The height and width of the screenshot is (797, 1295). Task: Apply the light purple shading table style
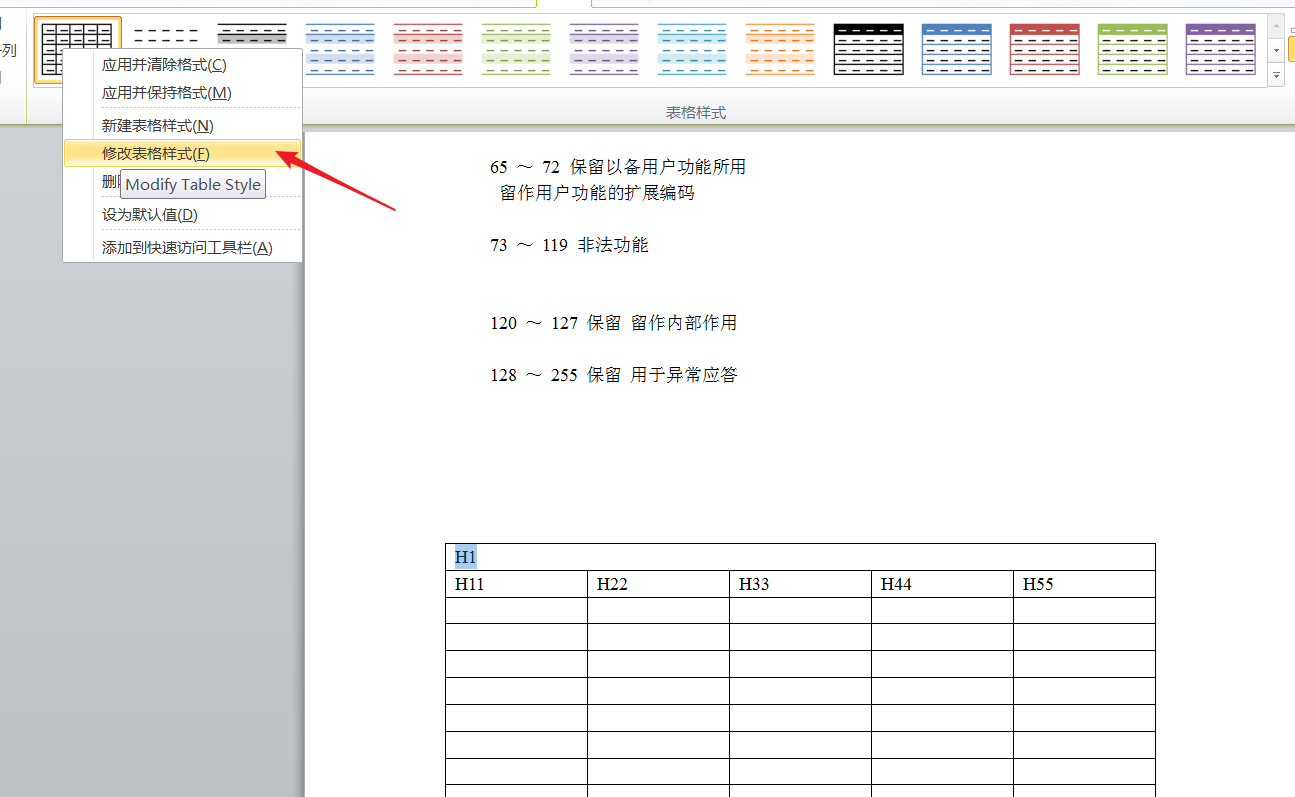click(604, 50)
